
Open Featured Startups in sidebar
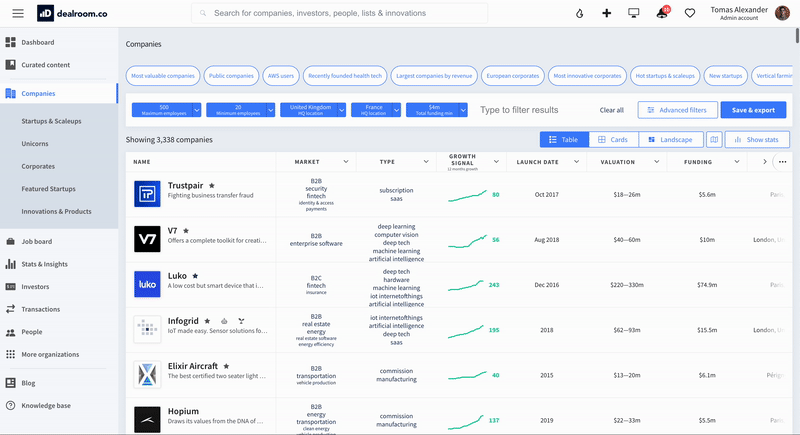pos(48,189)
